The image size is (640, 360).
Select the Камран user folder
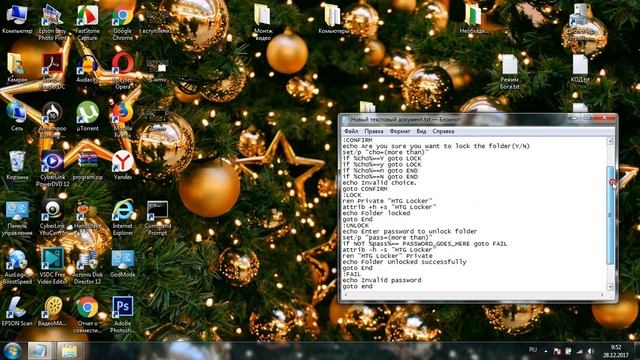point(17,68)
